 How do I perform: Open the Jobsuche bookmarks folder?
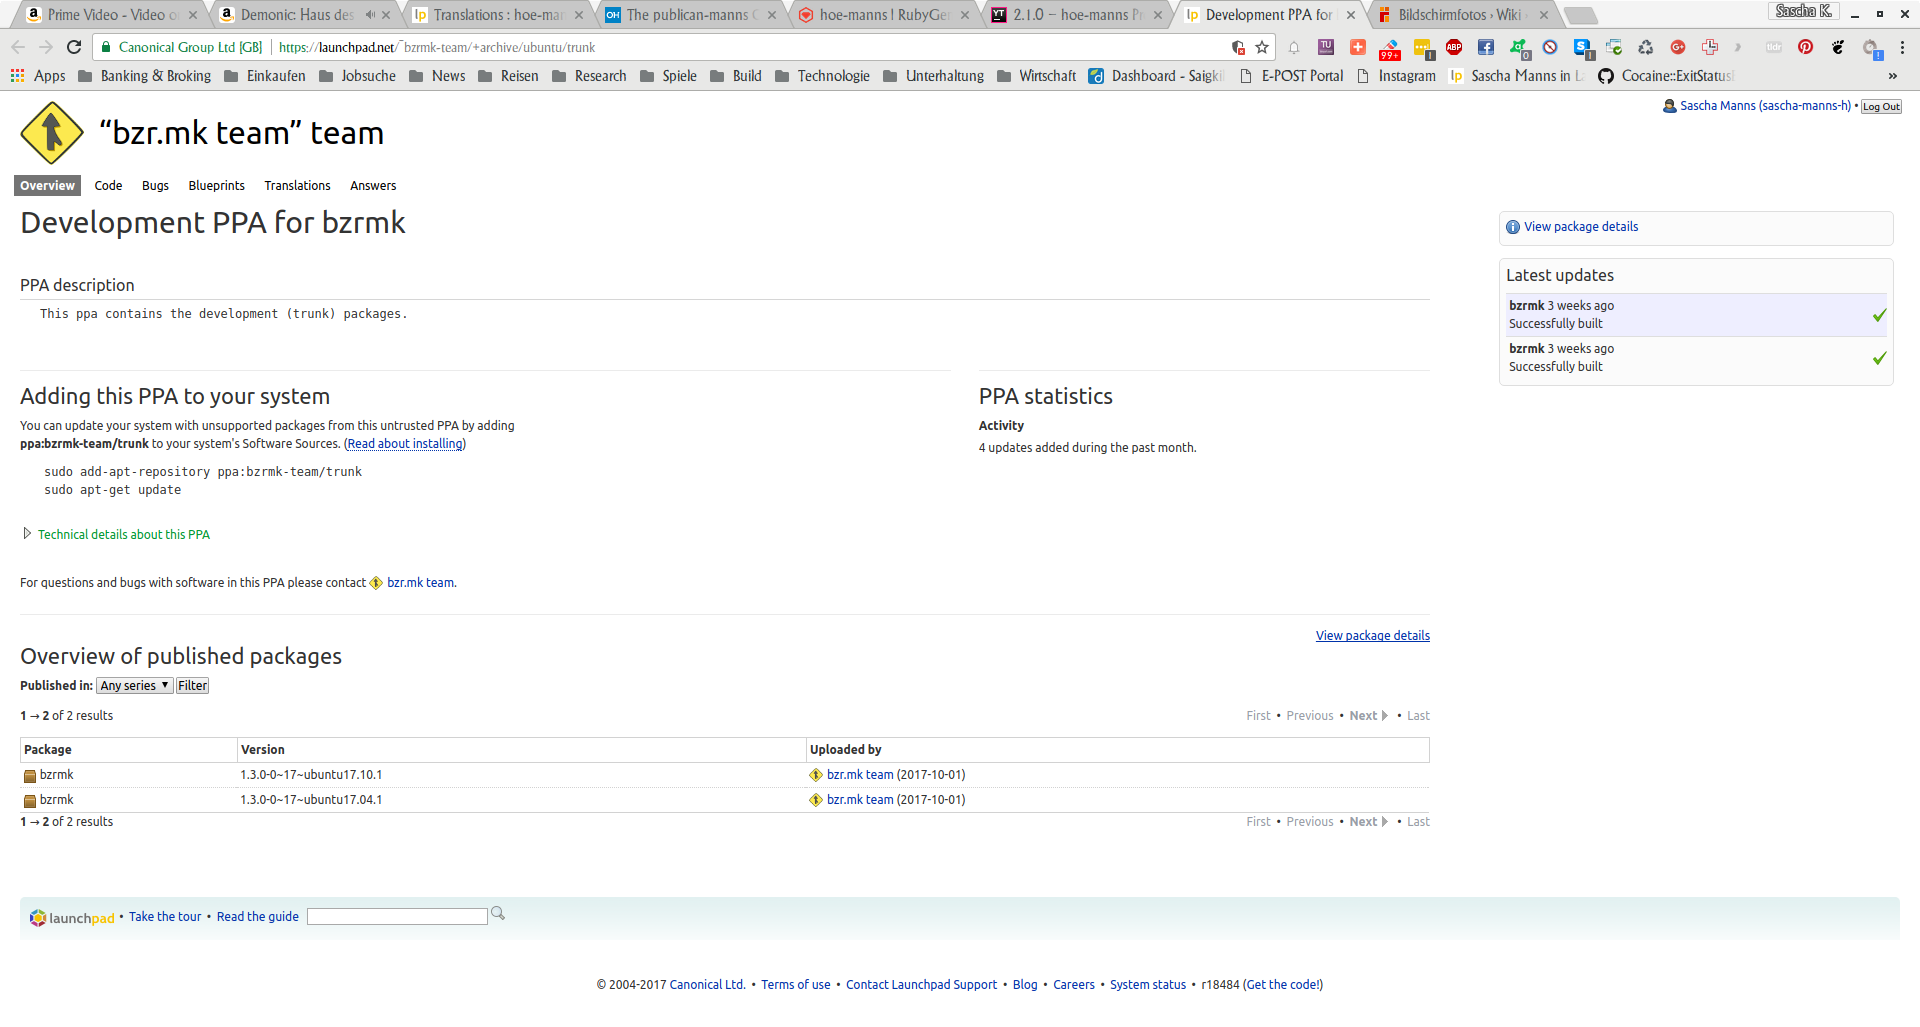357,76
